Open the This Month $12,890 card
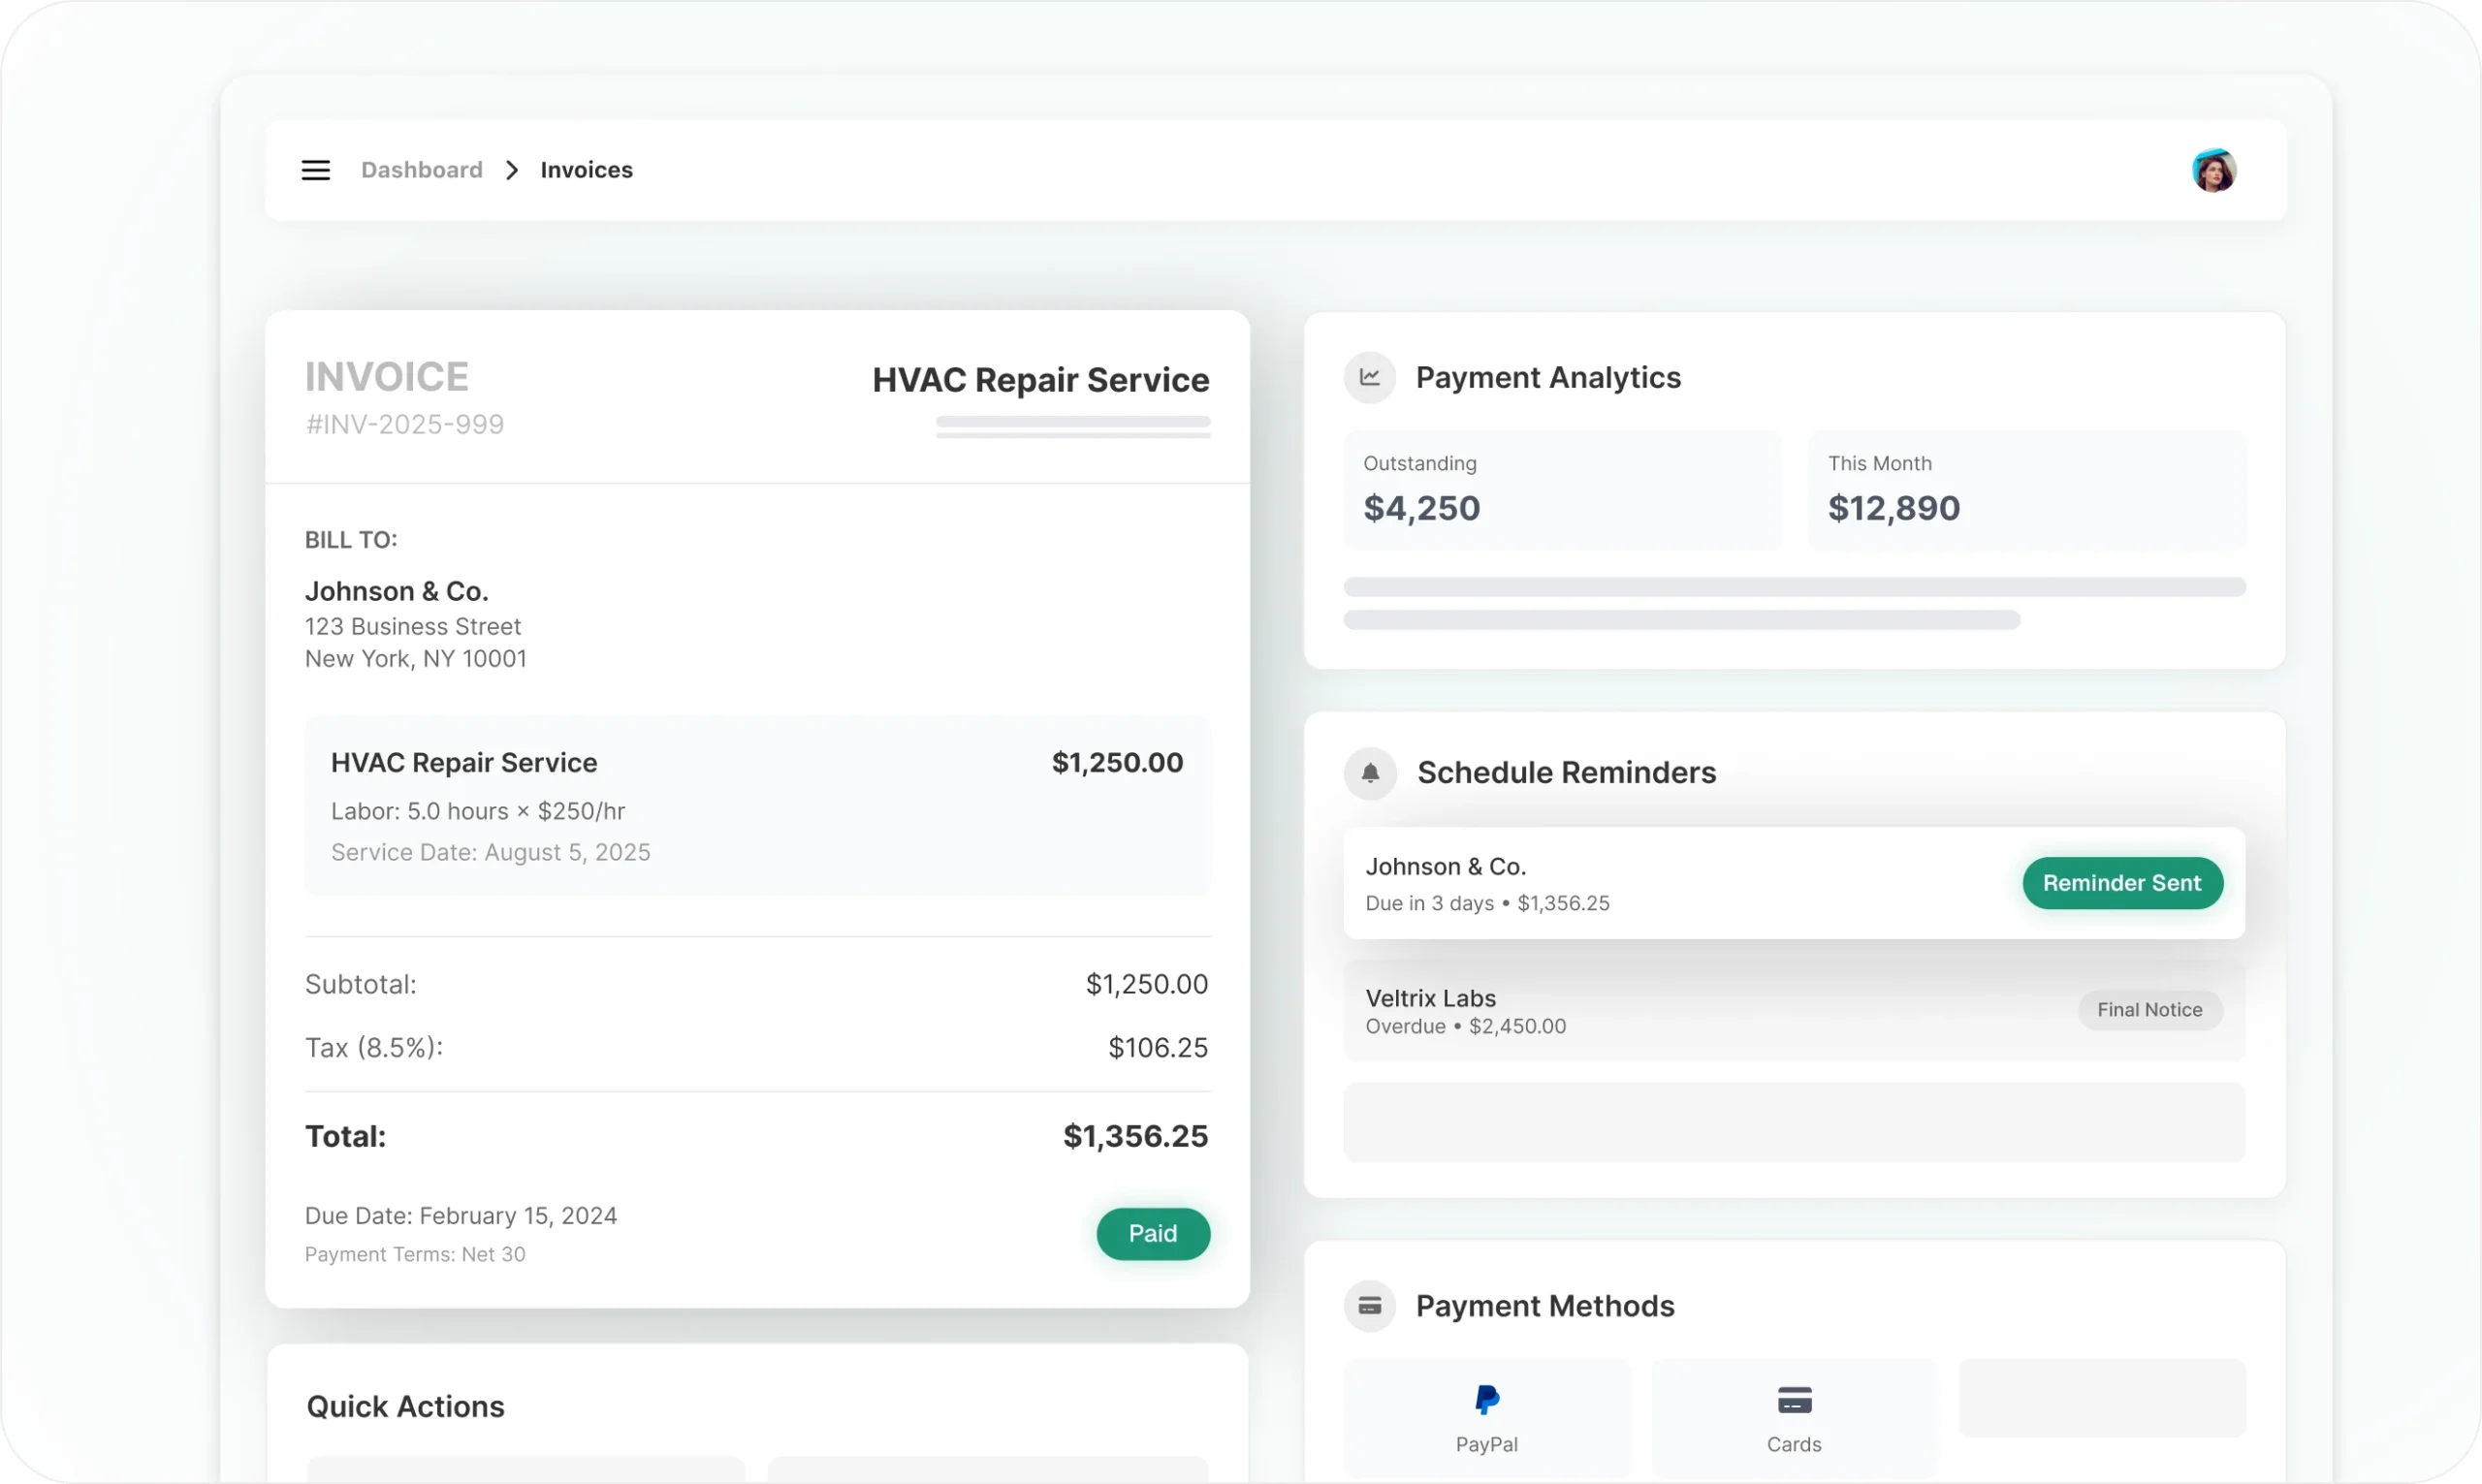Image resolution: width=2482 pixels, height=1484 pixels. click(2026, 490)
